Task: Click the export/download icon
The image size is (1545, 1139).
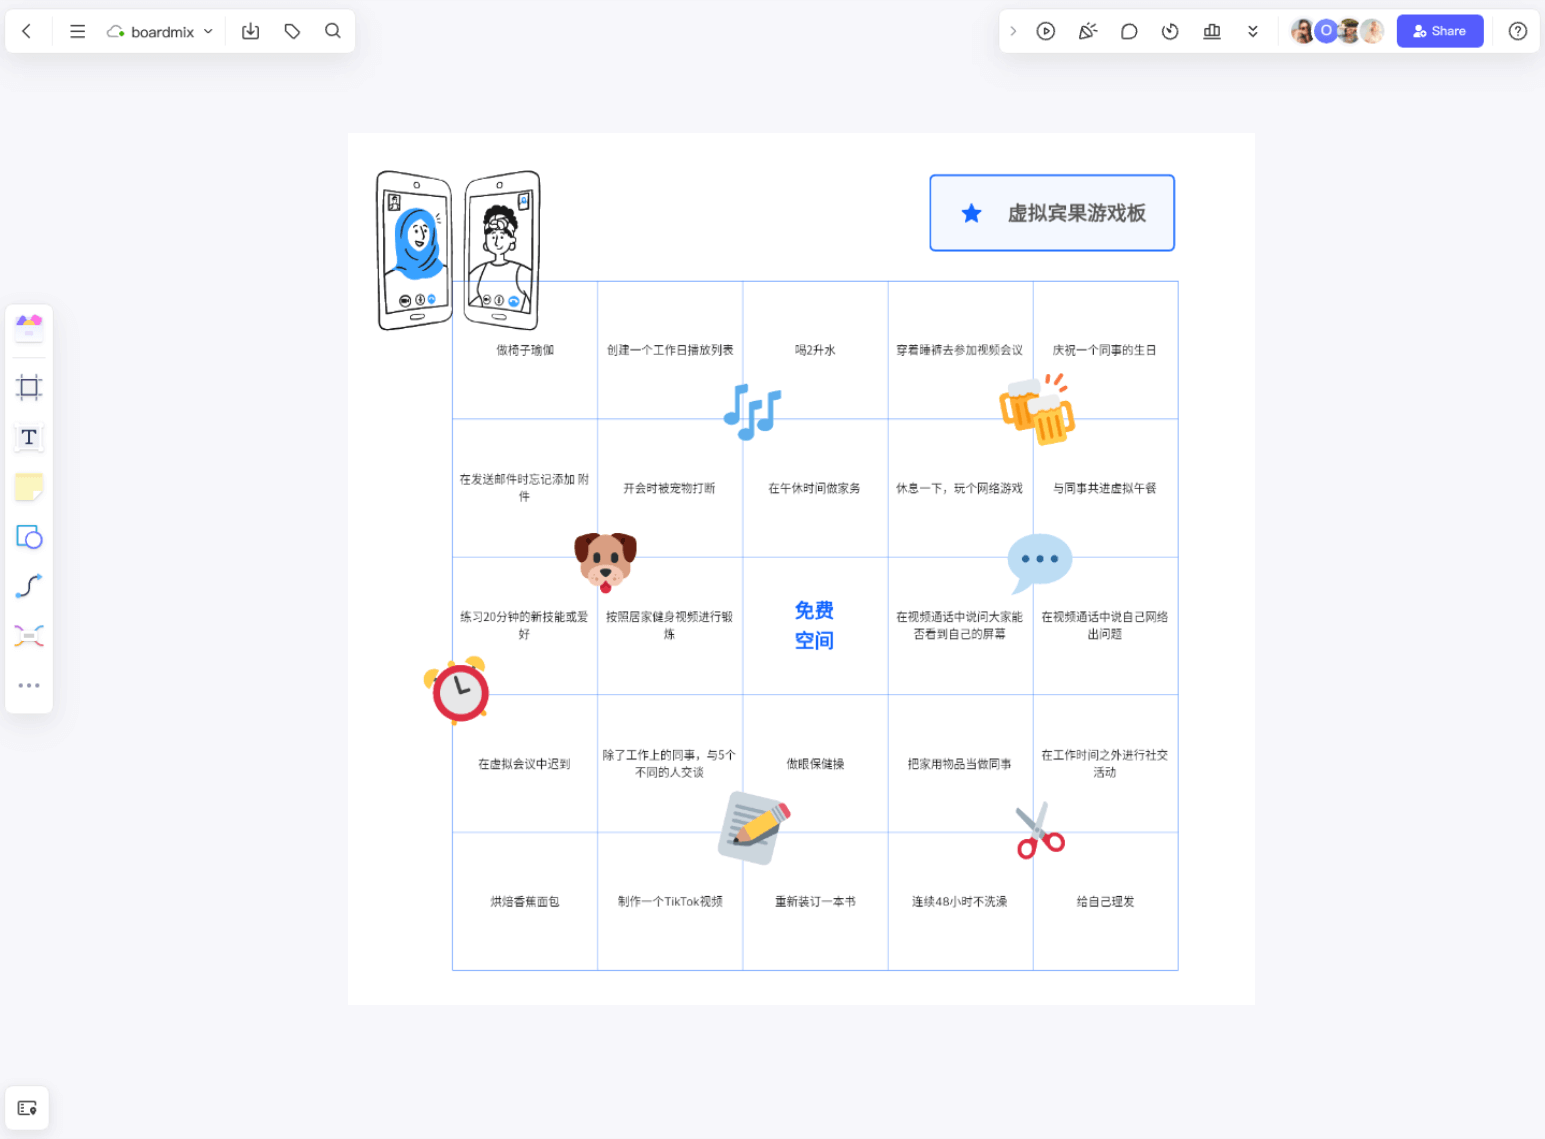Action: click(x=251, y=31)
